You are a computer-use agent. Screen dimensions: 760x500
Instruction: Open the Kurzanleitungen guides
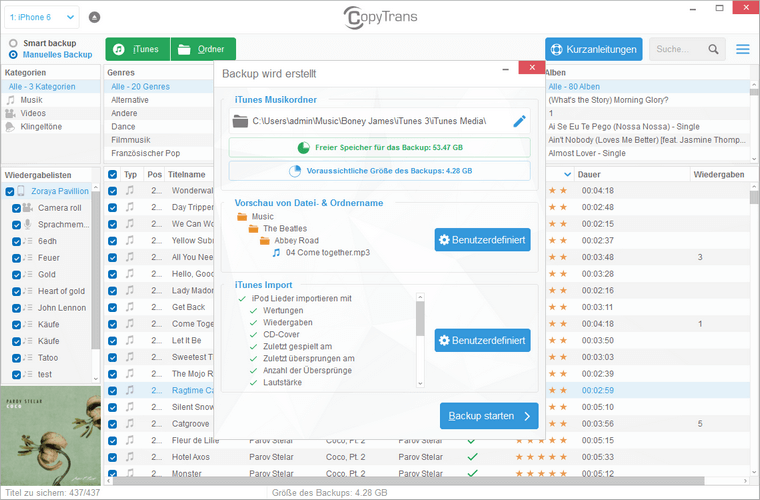[x=593, y=49]
